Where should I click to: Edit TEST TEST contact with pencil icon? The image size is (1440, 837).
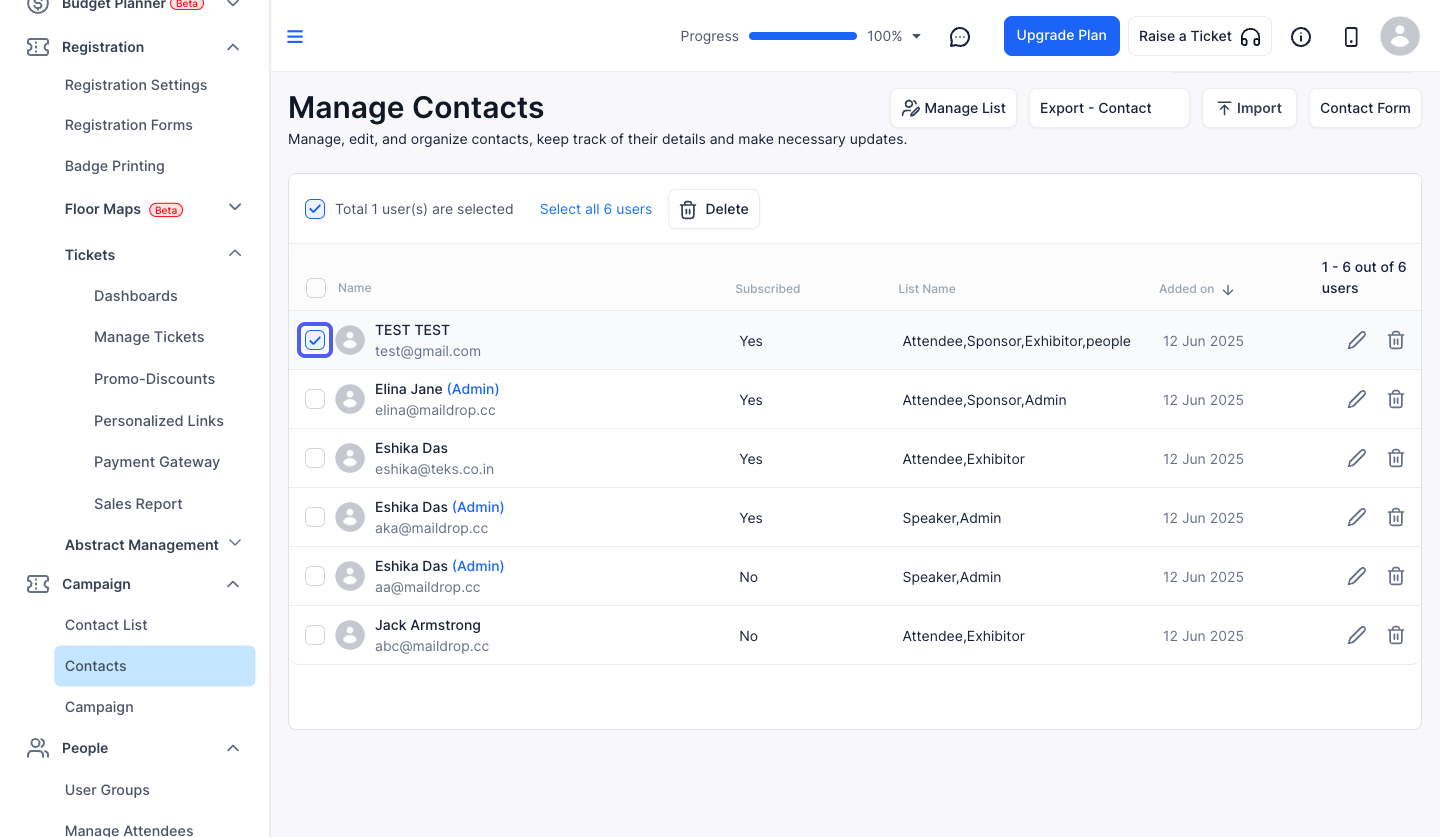(x=1357, y=341)
